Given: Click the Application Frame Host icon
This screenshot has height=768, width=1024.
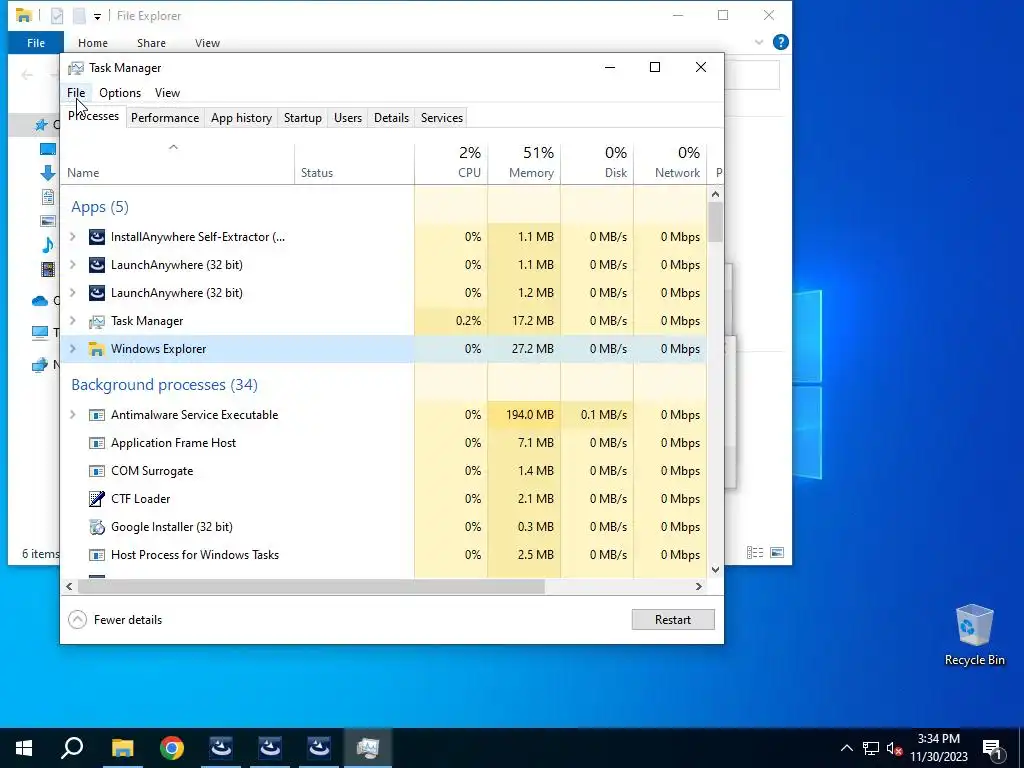Looking at the screenshot, I should (97, 443).
